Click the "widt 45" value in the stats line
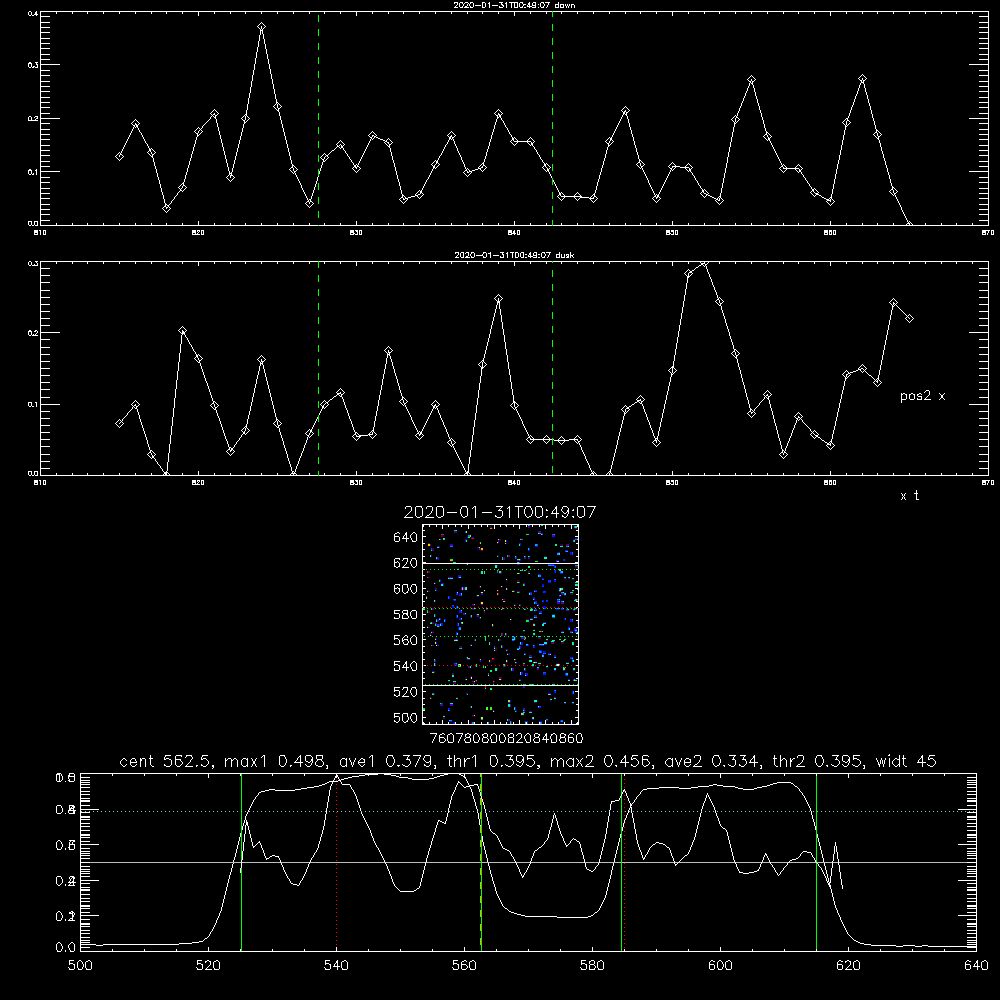The width and height of the screenshot is (1000, 1000). pyautogui.click(x=906, y=761)
